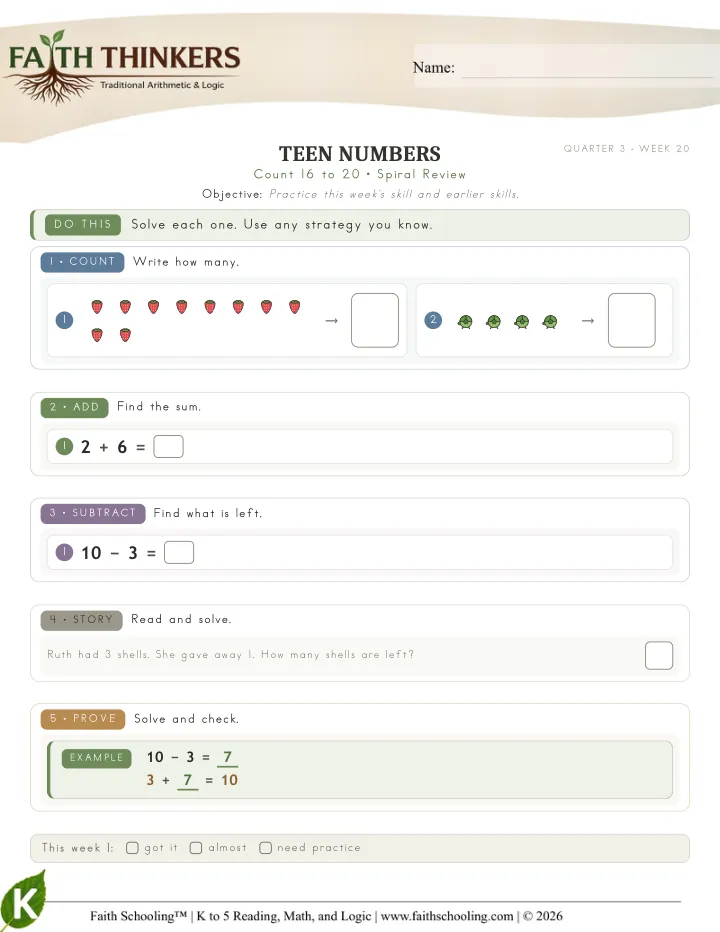Click the turtle count answer box

point(631,320)
